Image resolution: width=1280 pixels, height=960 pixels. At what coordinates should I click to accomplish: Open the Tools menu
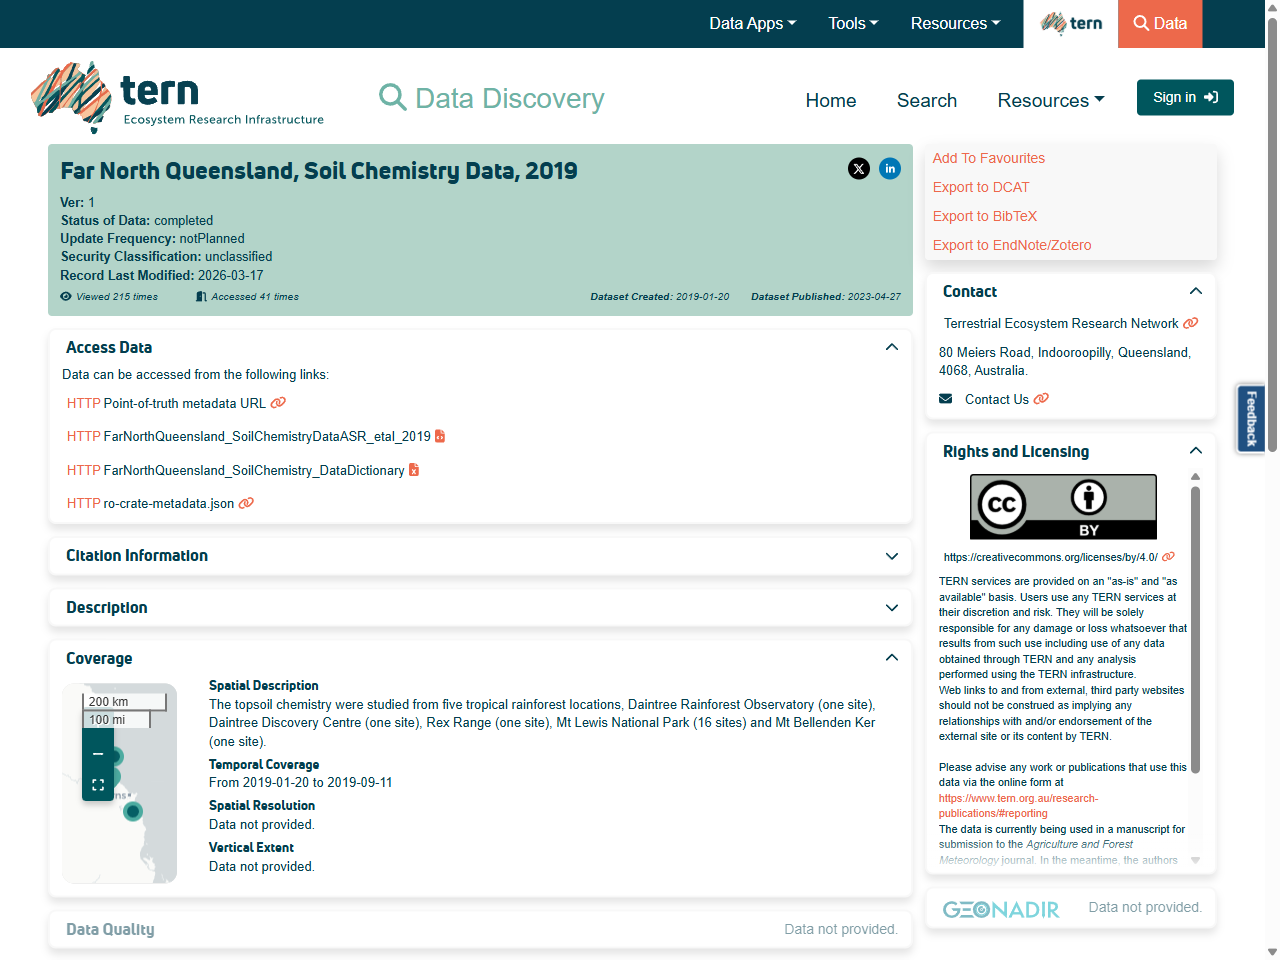853,23
